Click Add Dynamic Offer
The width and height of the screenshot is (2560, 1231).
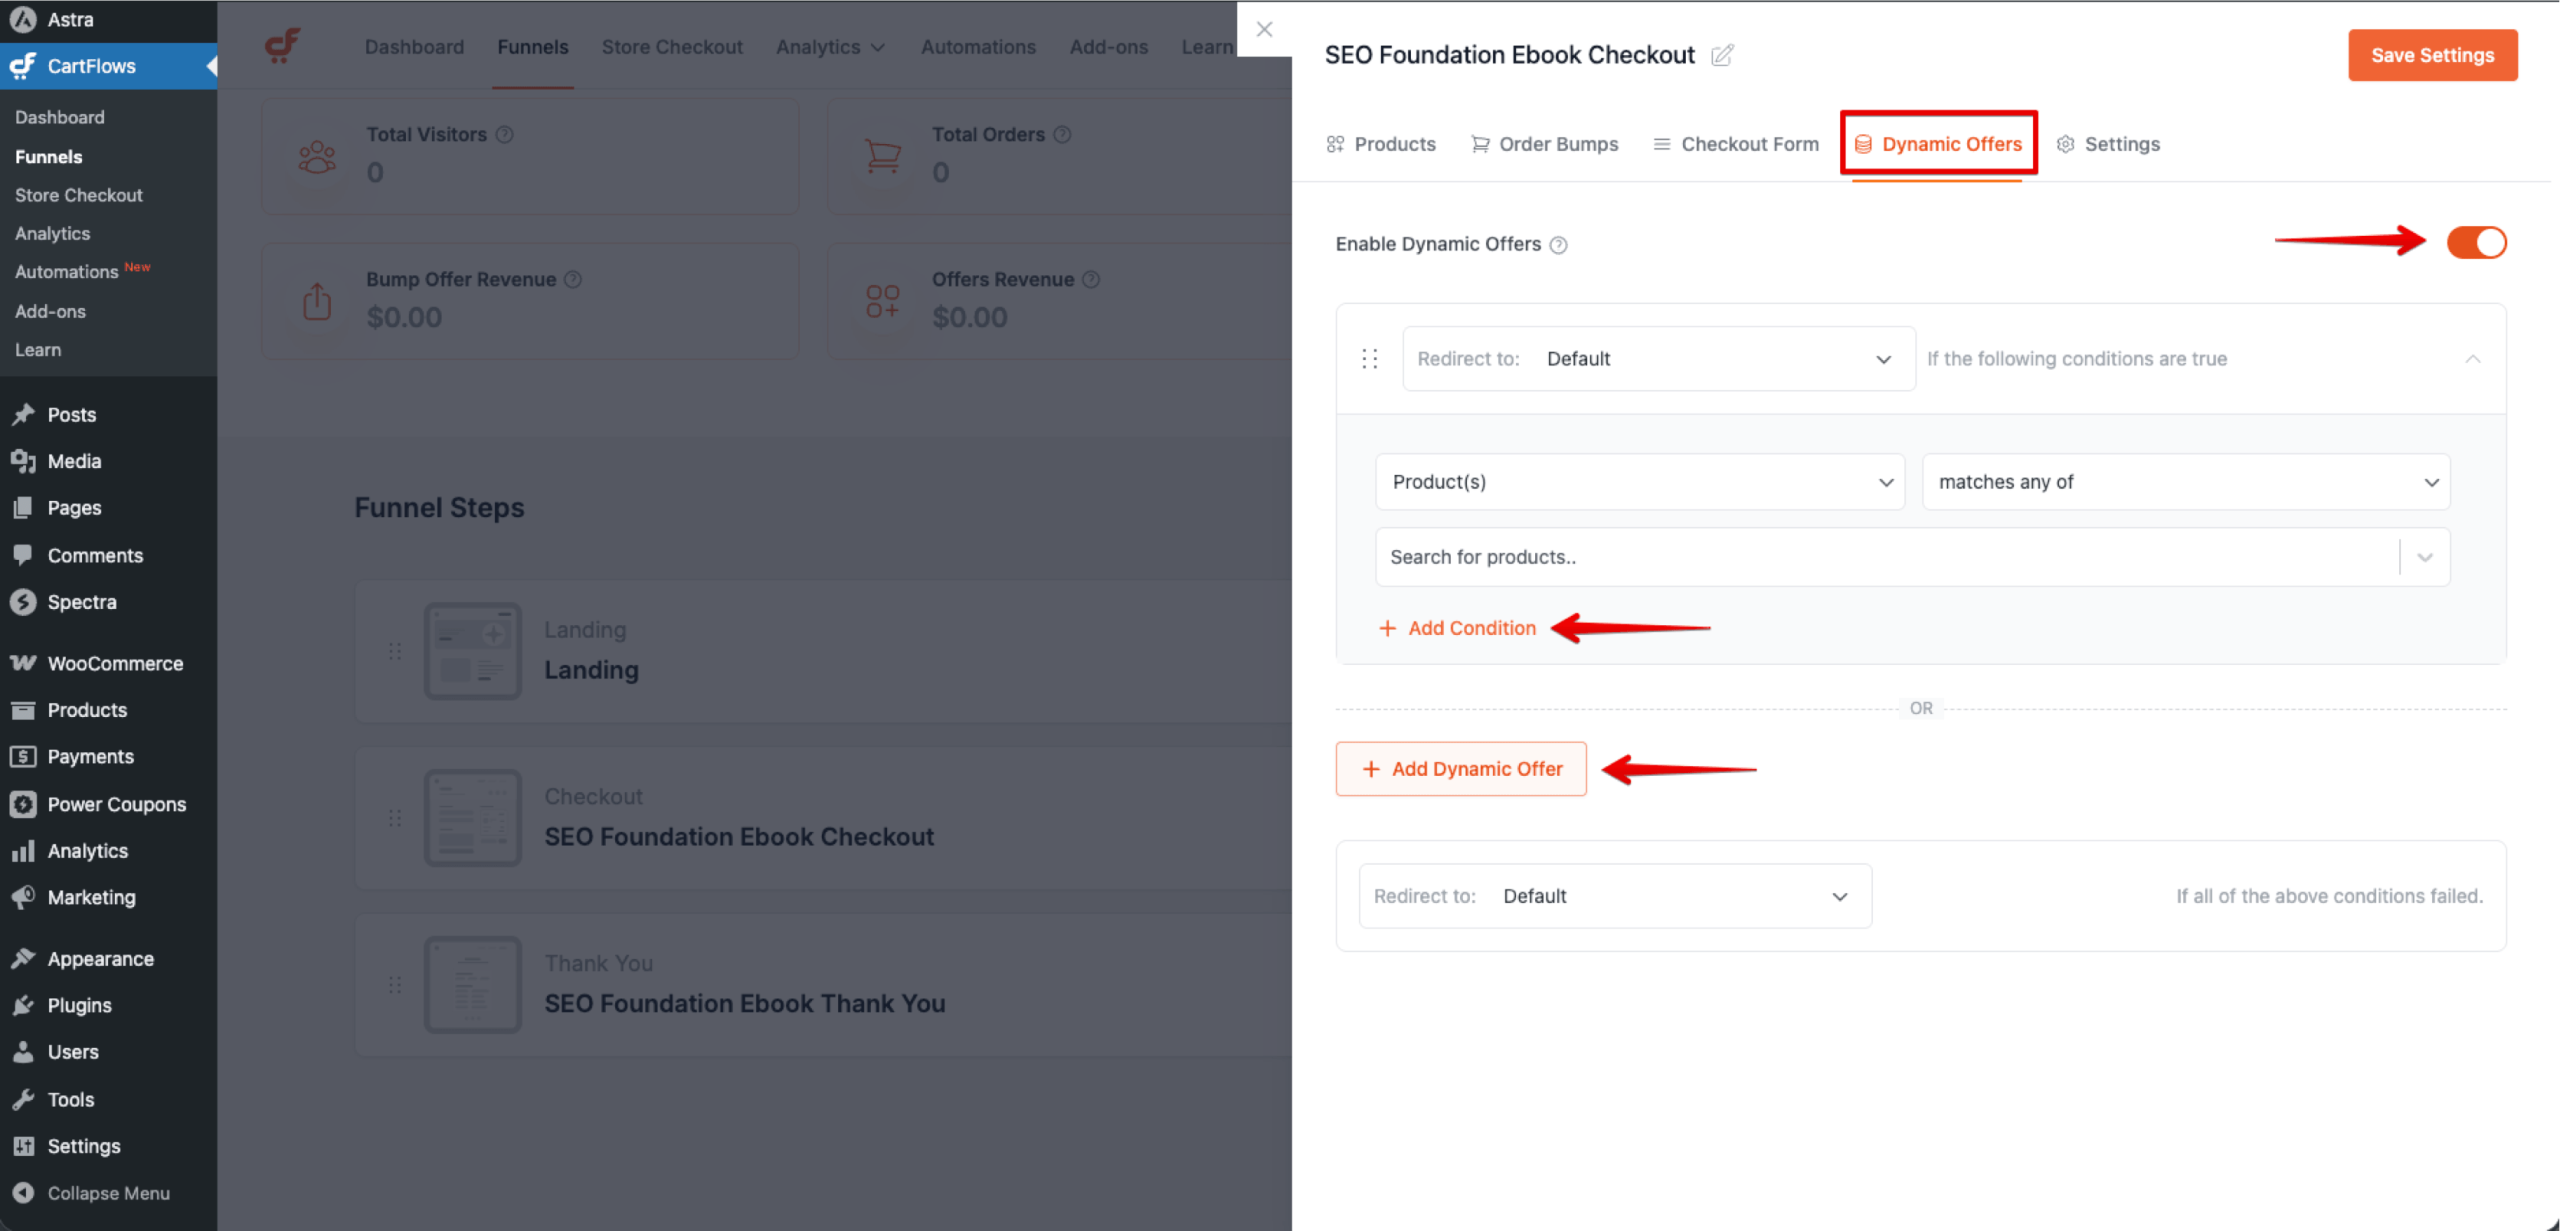pos(1461,768)
